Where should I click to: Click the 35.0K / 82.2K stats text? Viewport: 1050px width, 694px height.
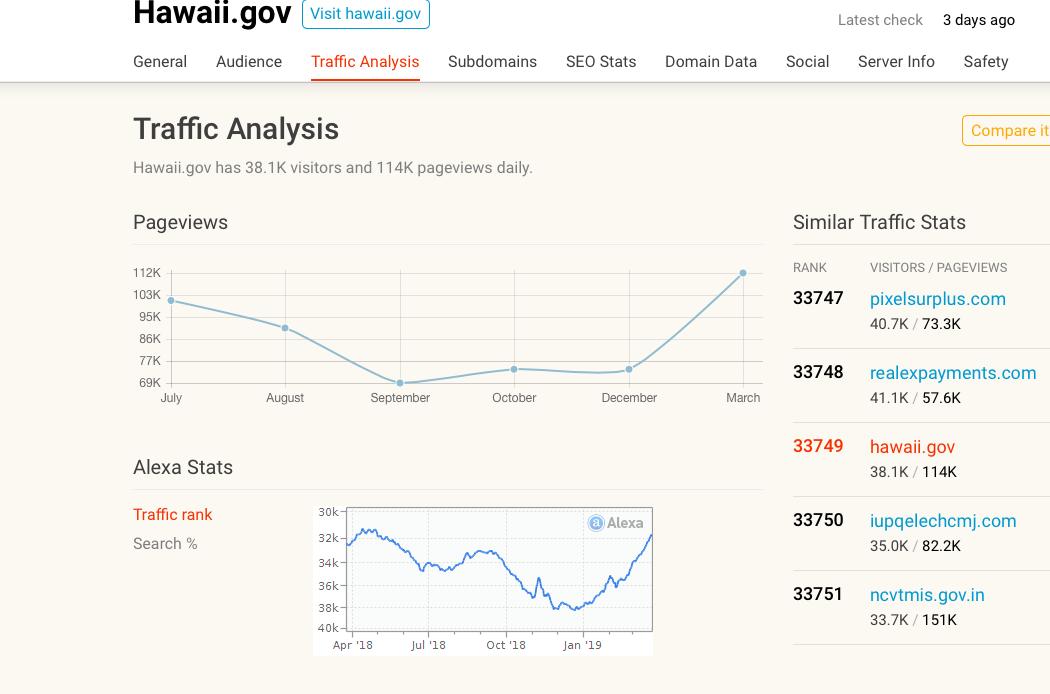(915, 546)
